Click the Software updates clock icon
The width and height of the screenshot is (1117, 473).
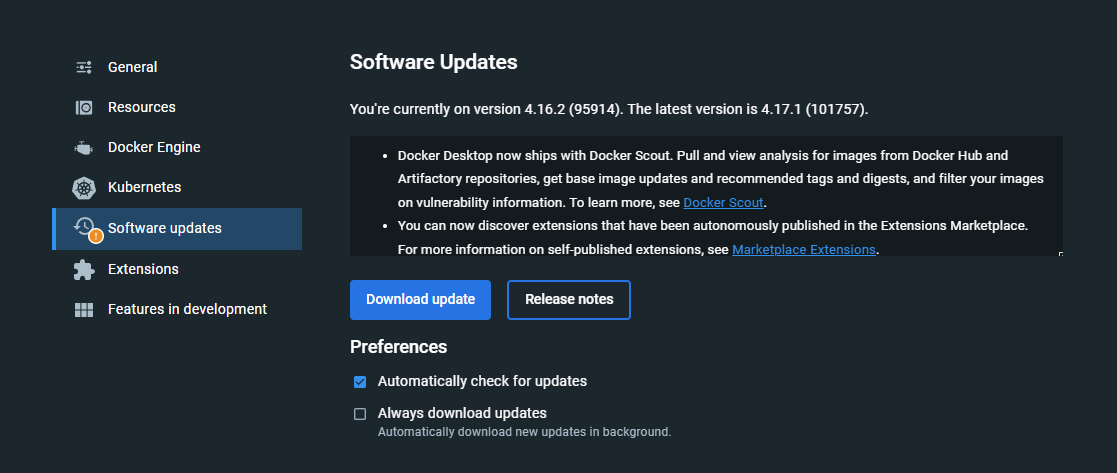coord(84,227)
